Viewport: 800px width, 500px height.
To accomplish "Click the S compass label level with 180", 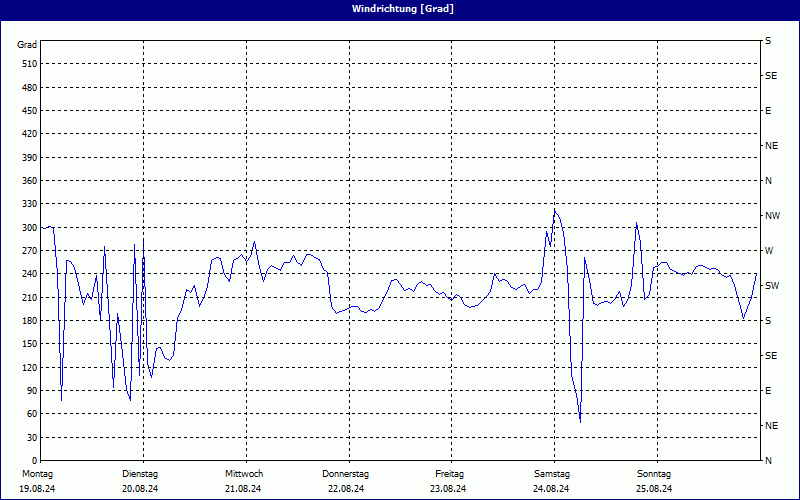I will tap(768, 320).
